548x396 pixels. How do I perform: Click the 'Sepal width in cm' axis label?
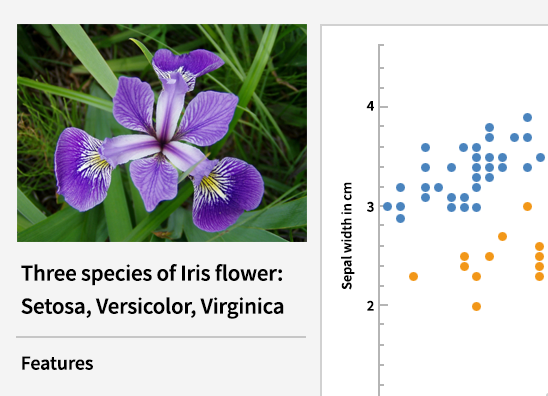coord(346,236)
